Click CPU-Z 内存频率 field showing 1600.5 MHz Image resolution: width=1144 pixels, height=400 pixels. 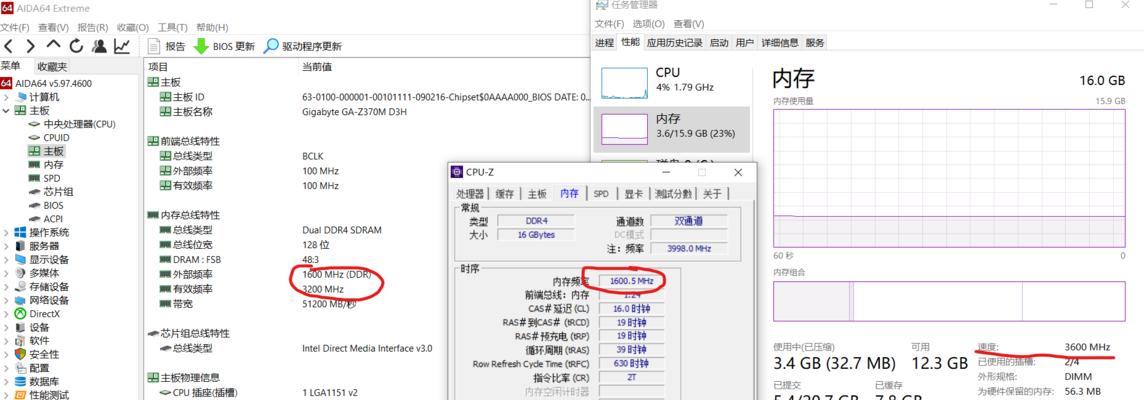[x=631, y=281]
